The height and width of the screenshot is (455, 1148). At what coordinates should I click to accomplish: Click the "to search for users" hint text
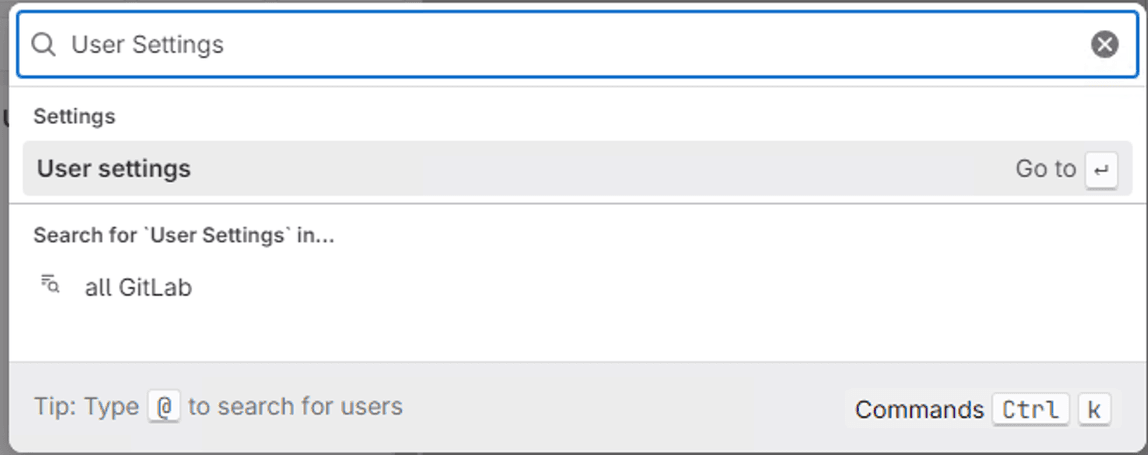(x=295, y=407)
